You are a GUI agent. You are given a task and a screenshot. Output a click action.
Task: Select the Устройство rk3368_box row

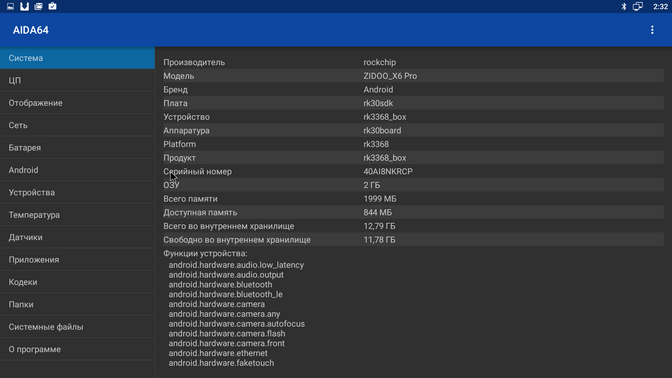point(413,117)
